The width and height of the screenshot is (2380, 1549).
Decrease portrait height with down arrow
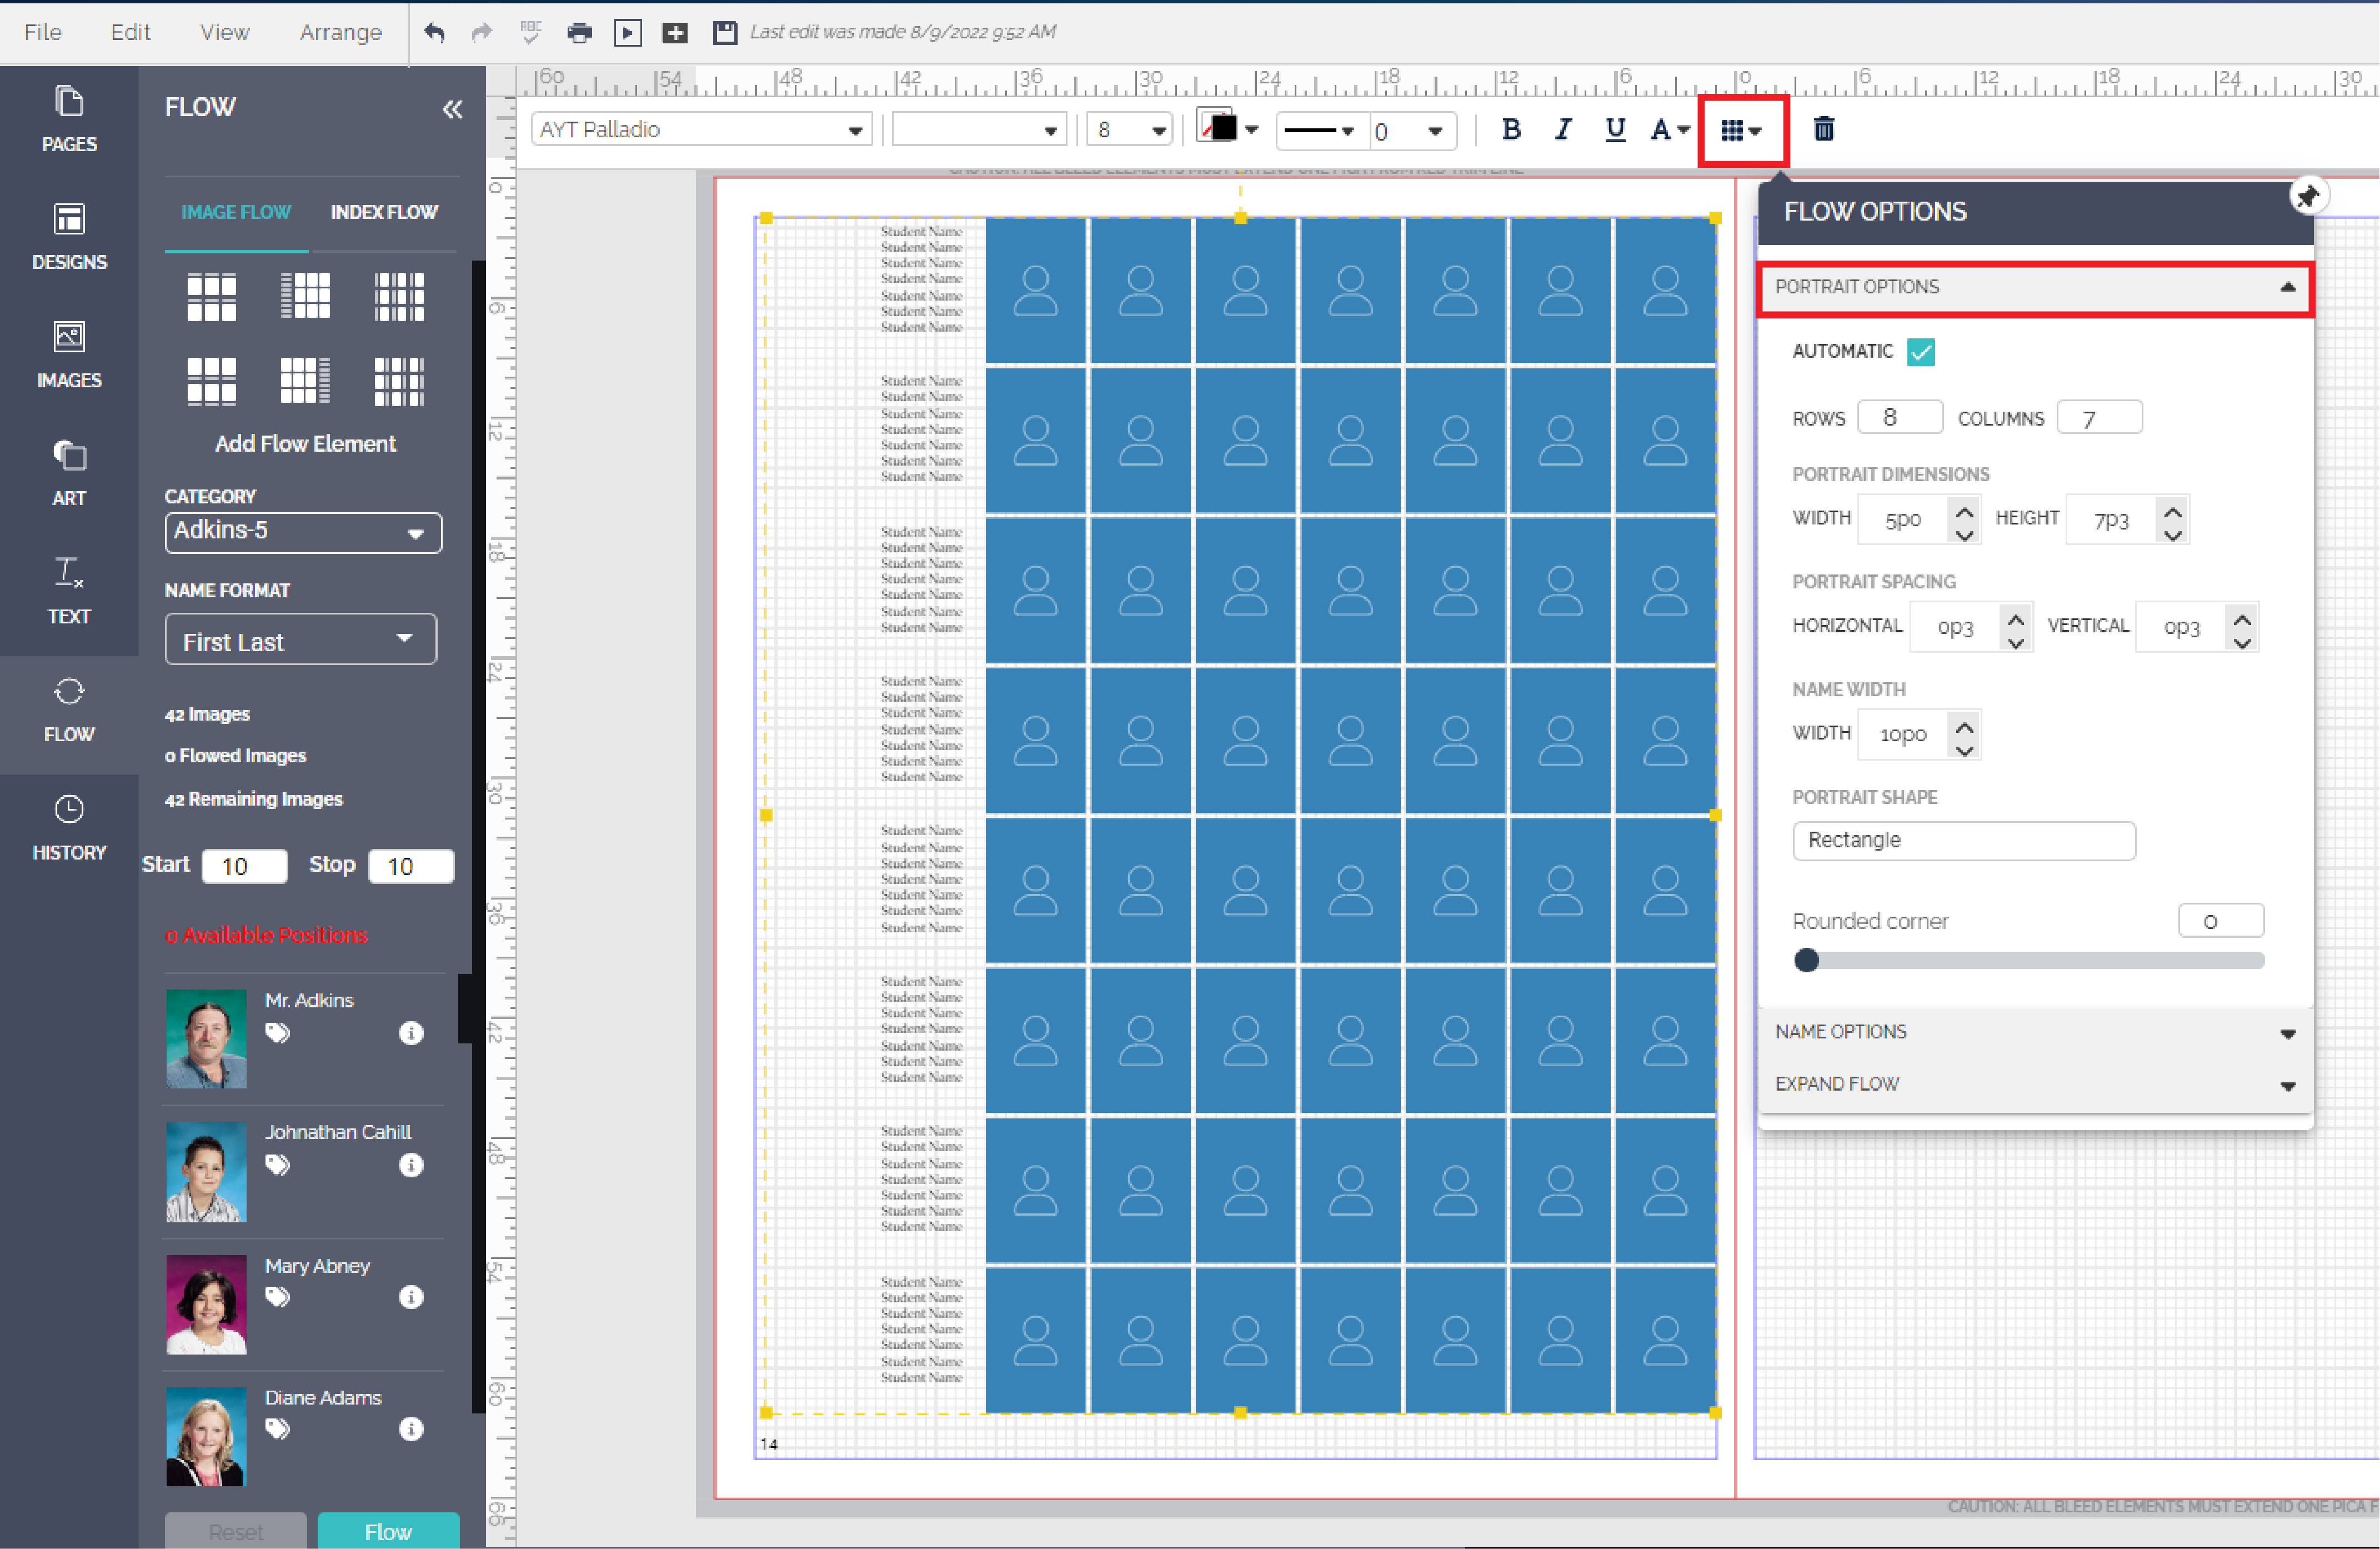(2172, 535)
